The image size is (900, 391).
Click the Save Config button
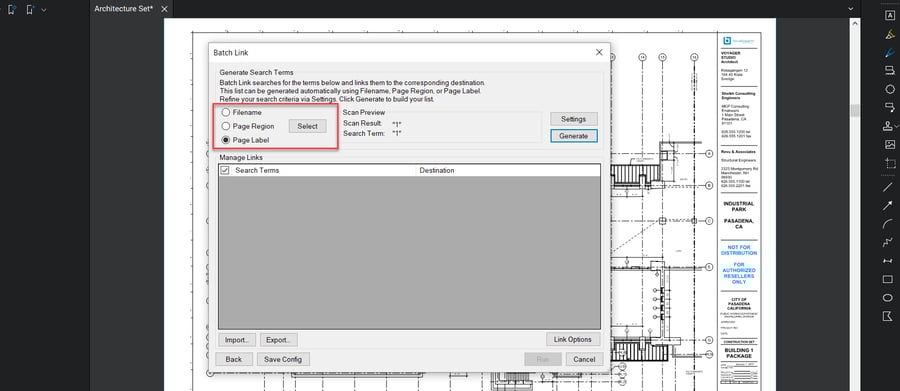coord(283,359)
